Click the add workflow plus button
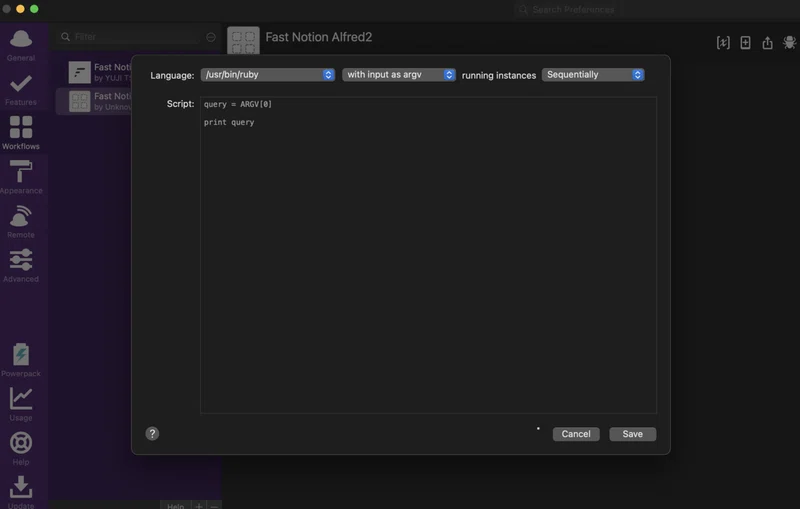Screen dimensions: 800x509 pyautogui.click(x=199, y=505)
